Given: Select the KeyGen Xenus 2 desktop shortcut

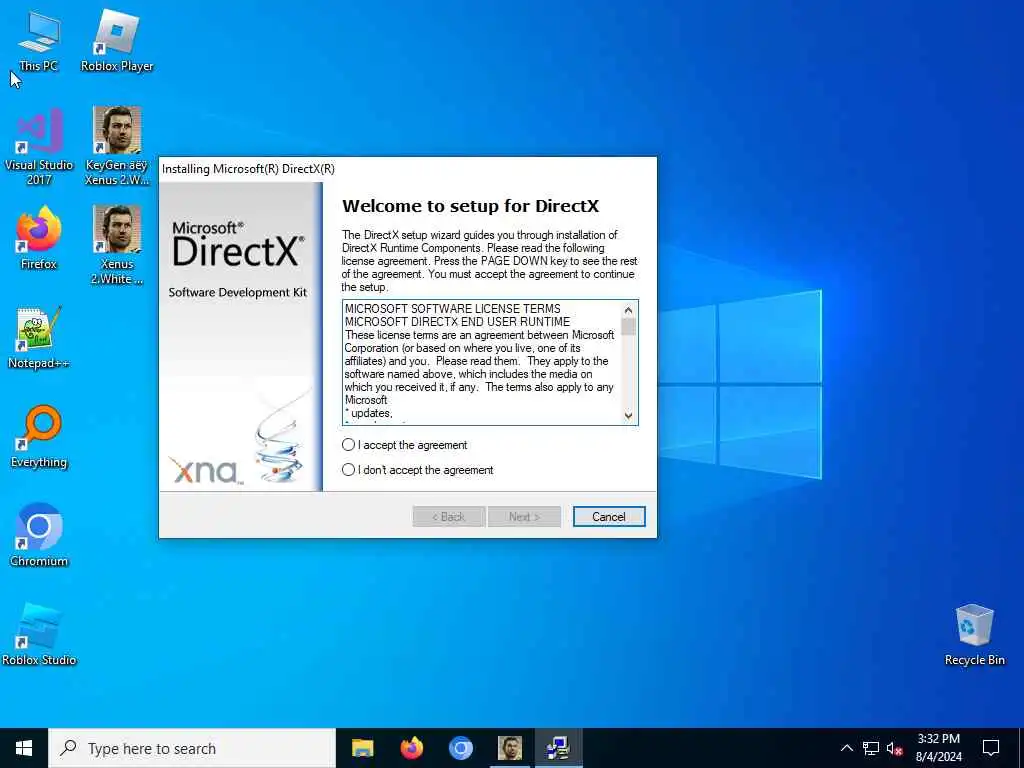Looking at the screenshot, I should 117,148.
